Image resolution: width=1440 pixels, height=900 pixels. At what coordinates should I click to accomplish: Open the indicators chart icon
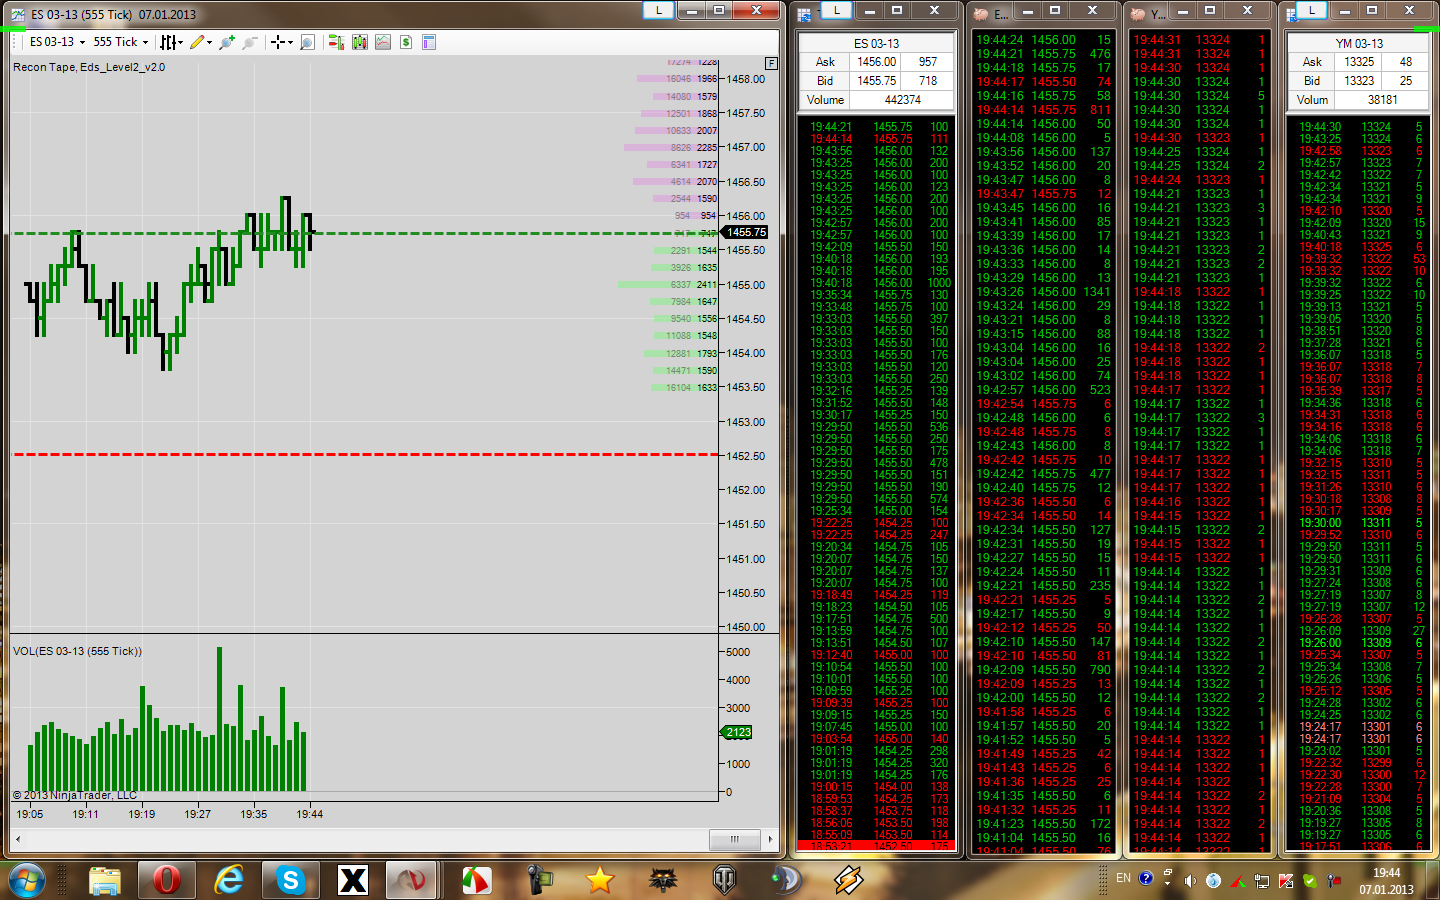pos(383,42)
